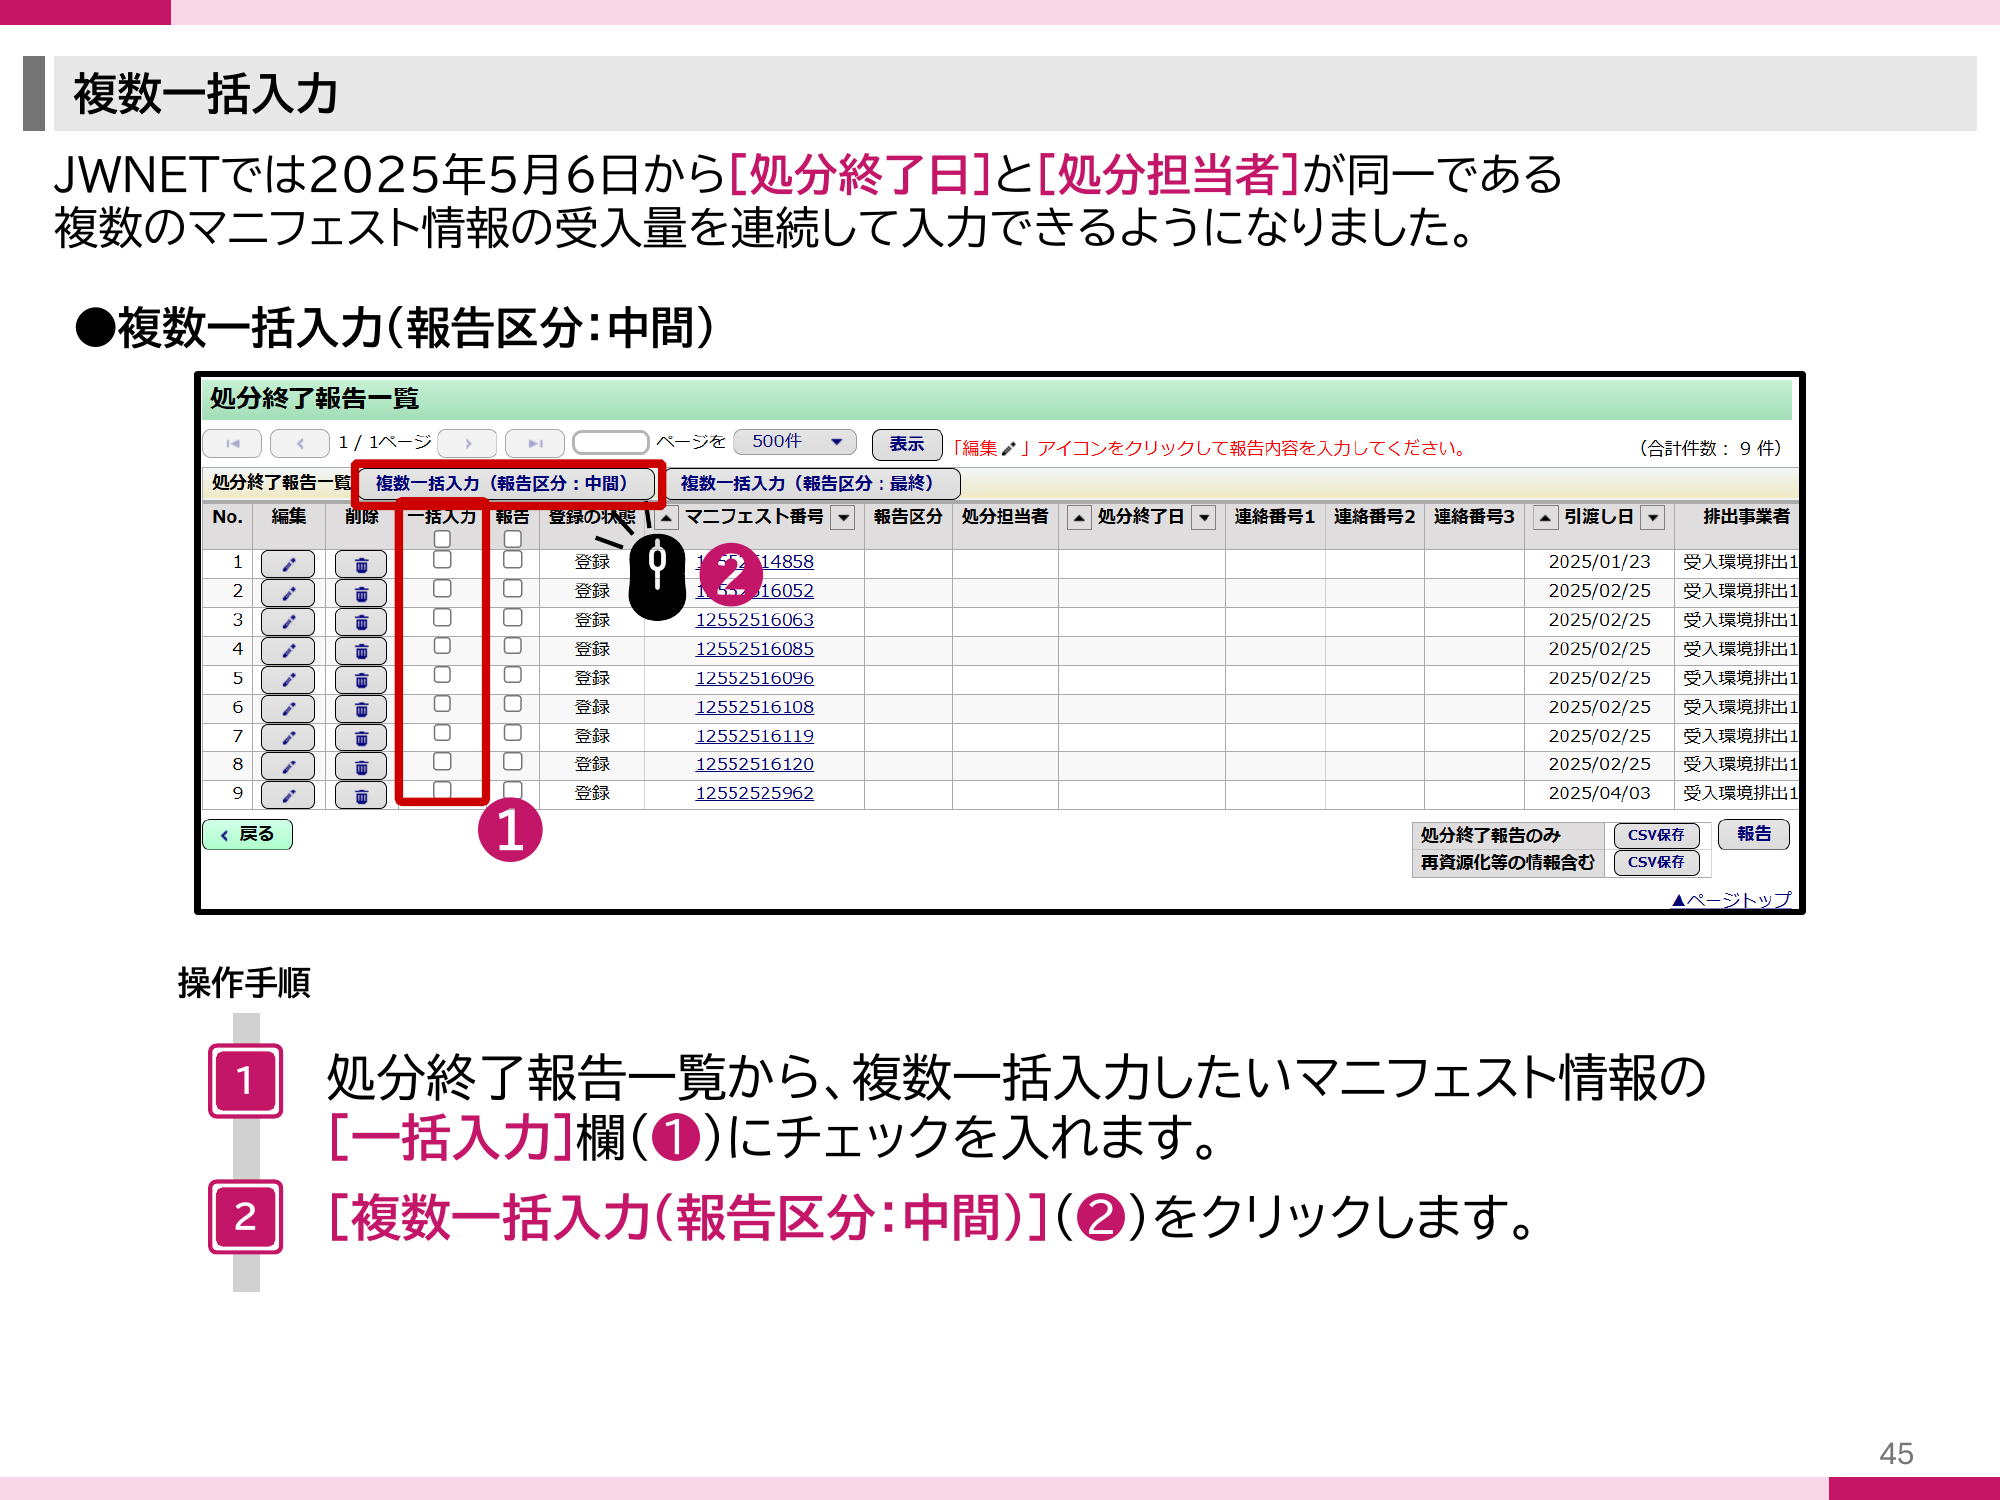Click the 表示 button
This screenshot has height=1500, width=2000.
point(907,444)
